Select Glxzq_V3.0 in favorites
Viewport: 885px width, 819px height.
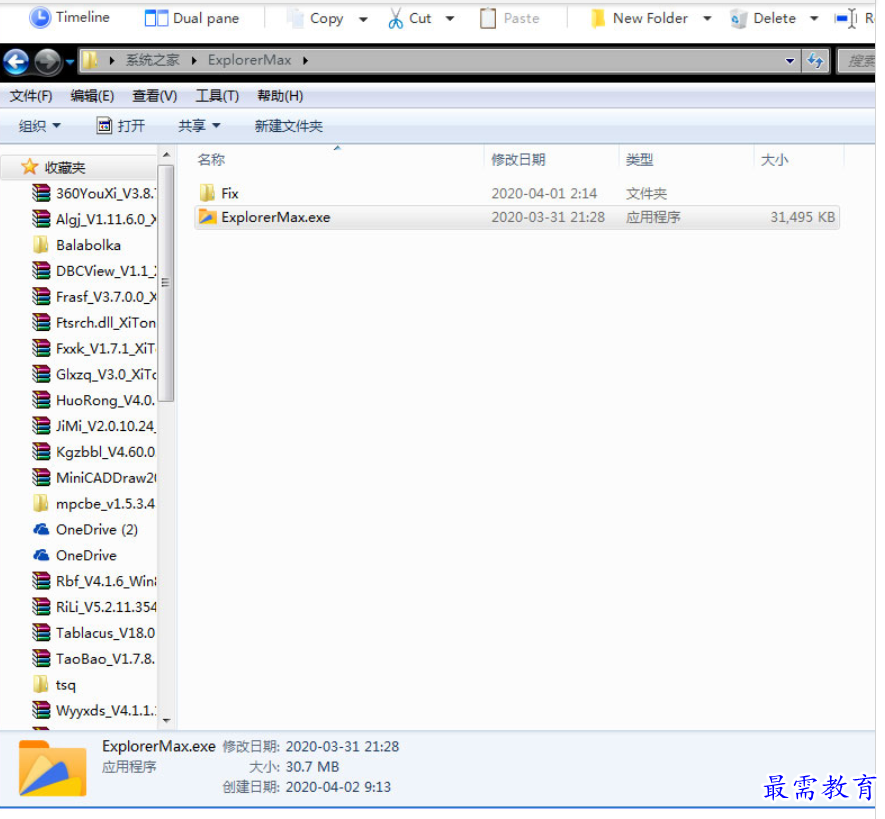pos(94,374)
